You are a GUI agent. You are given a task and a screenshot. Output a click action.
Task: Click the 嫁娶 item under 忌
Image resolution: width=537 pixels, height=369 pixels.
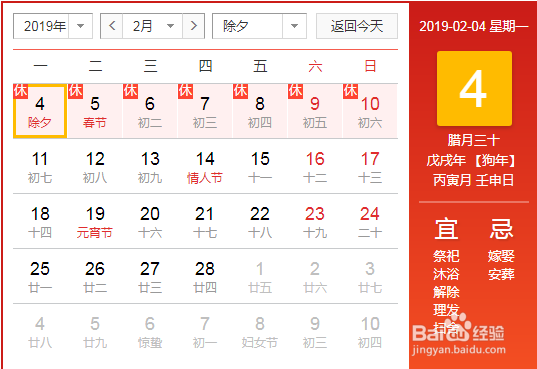pyautogui.click(x=501, y=256)
